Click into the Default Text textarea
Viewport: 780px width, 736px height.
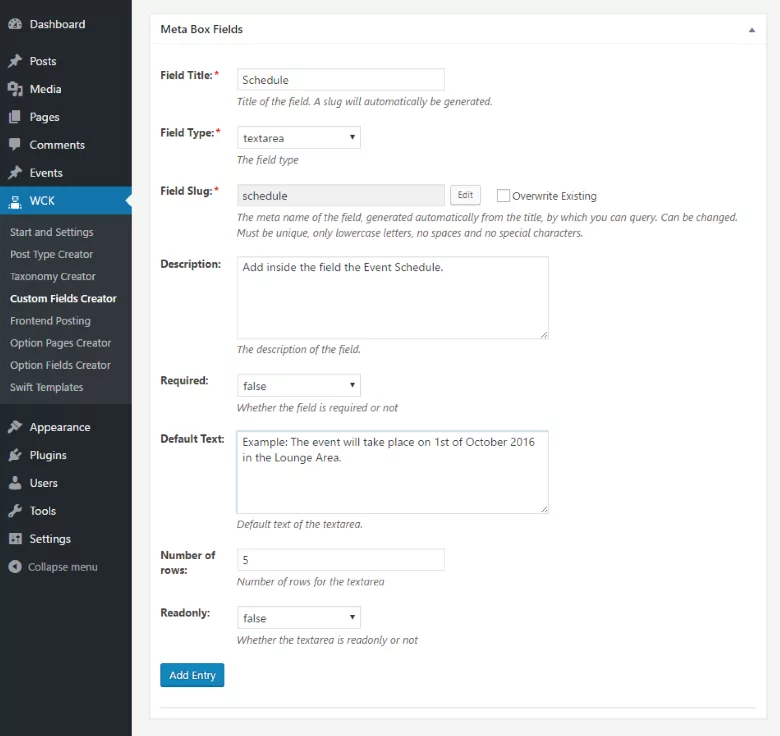click(x=392, y=472)
